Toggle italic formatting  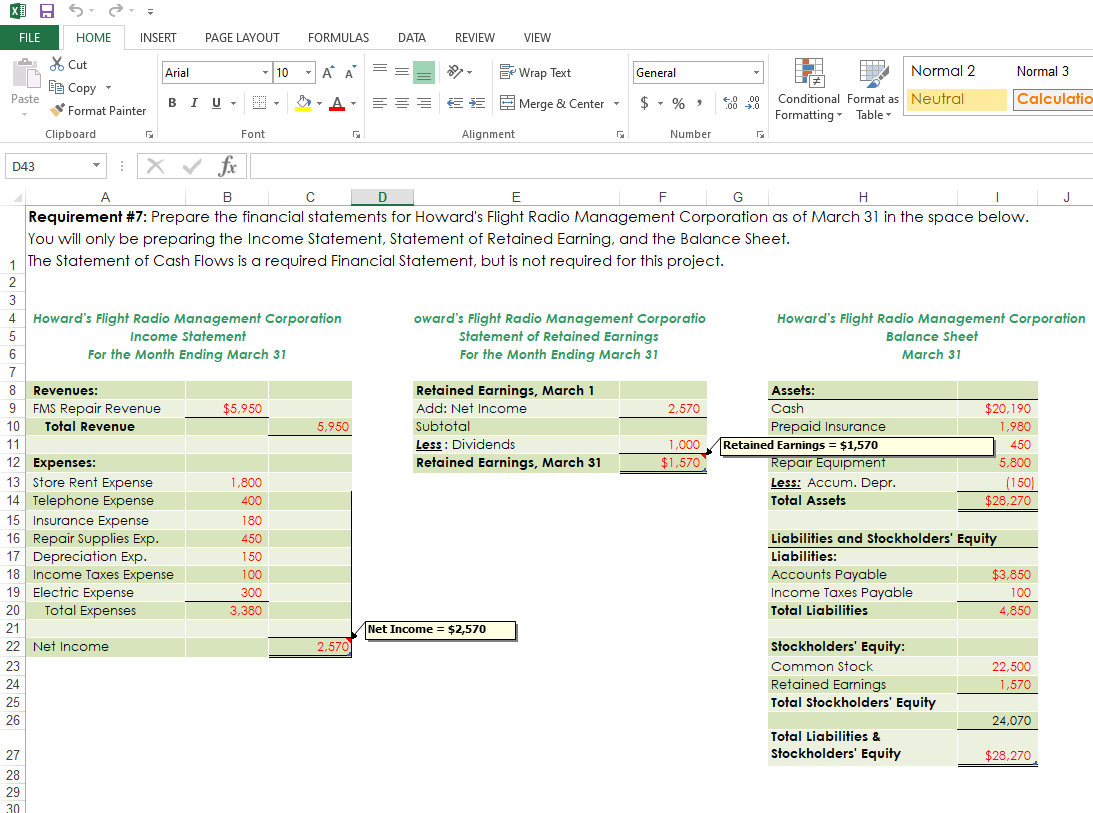pyautogui.click(x=192, y=103)
